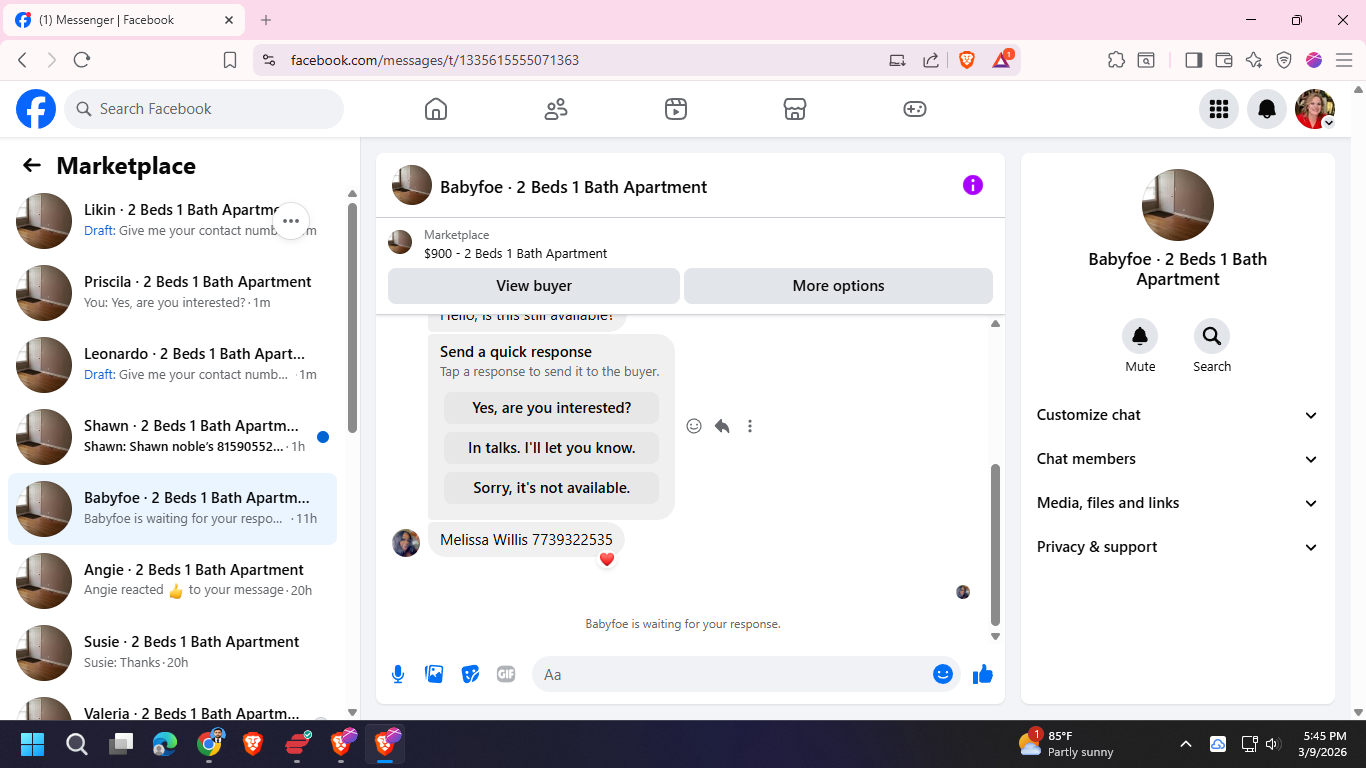Attach a photo with the image icon
Screen dimensions: 1366x768
click(x=434, y=674)
